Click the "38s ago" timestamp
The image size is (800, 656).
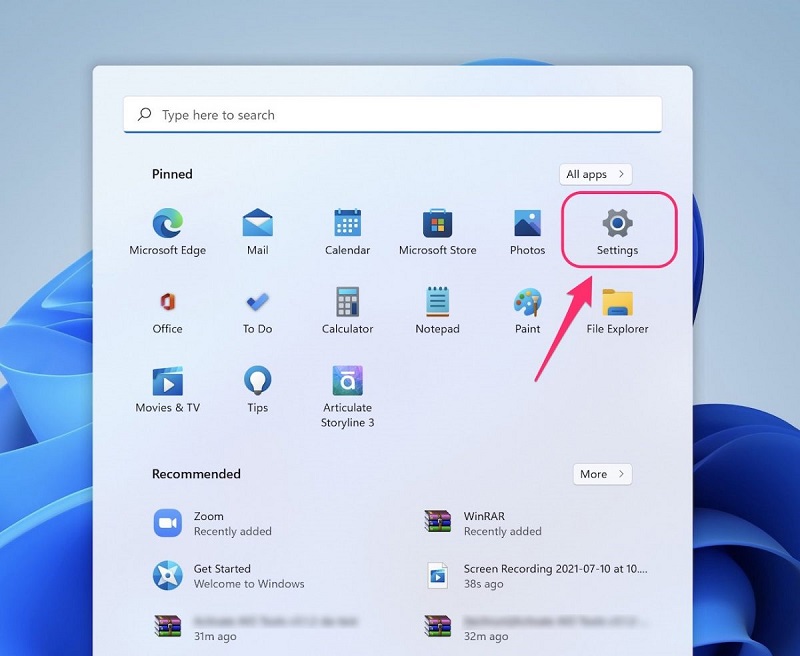click(483, 584)
